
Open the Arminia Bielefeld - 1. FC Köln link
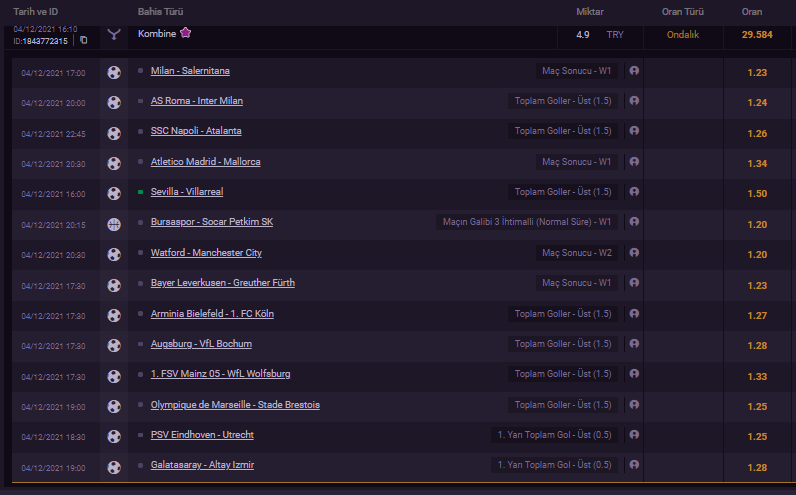coord(212,313)
